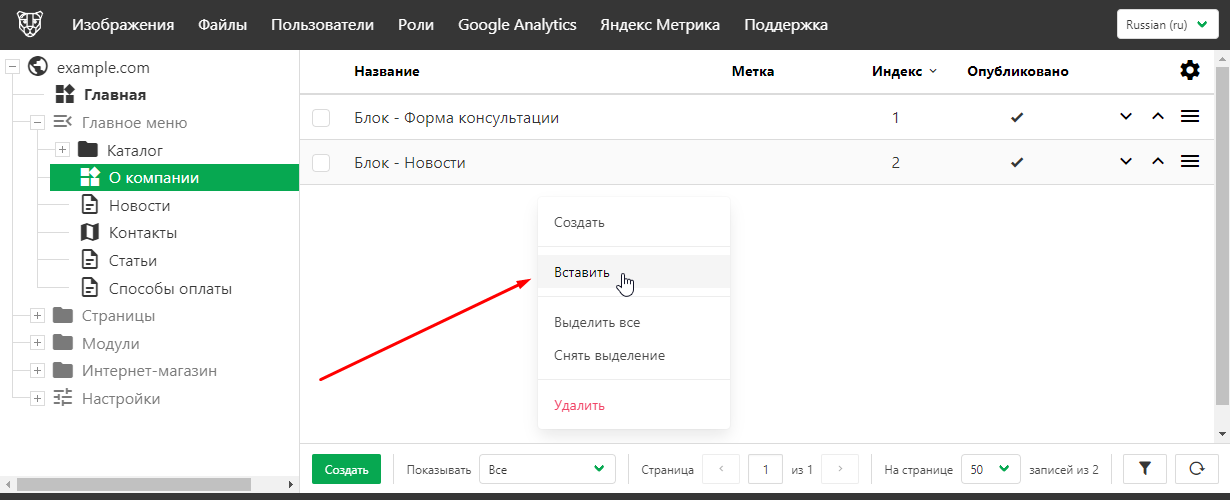Expand the 'Каталог' tree node
Image resolution: width=1230 pixels, height=500 pixels.
[62, 150]
